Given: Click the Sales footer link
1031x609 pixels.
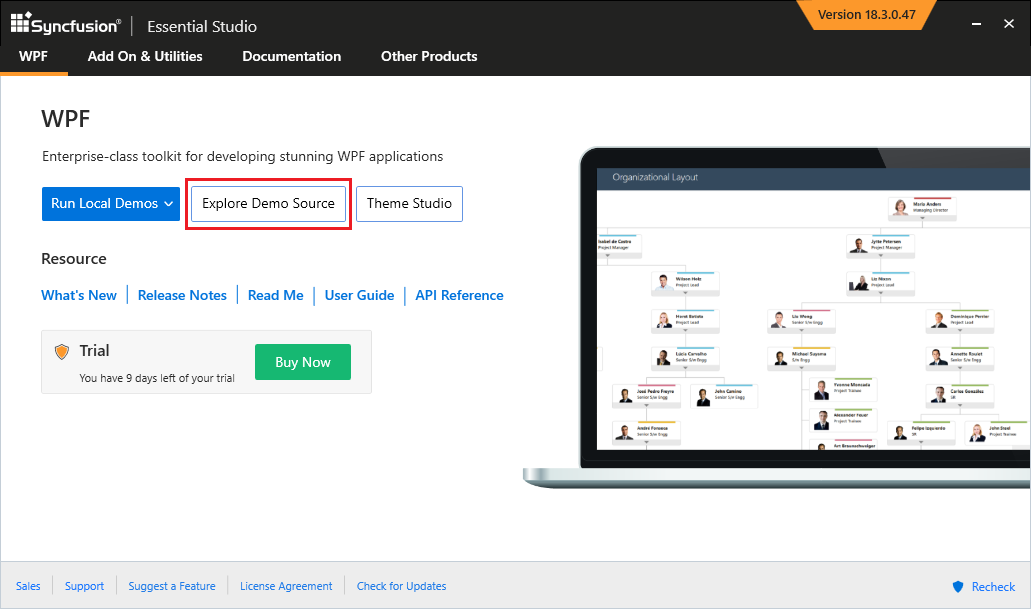Looking at the screenshot, I should (28, 586).
